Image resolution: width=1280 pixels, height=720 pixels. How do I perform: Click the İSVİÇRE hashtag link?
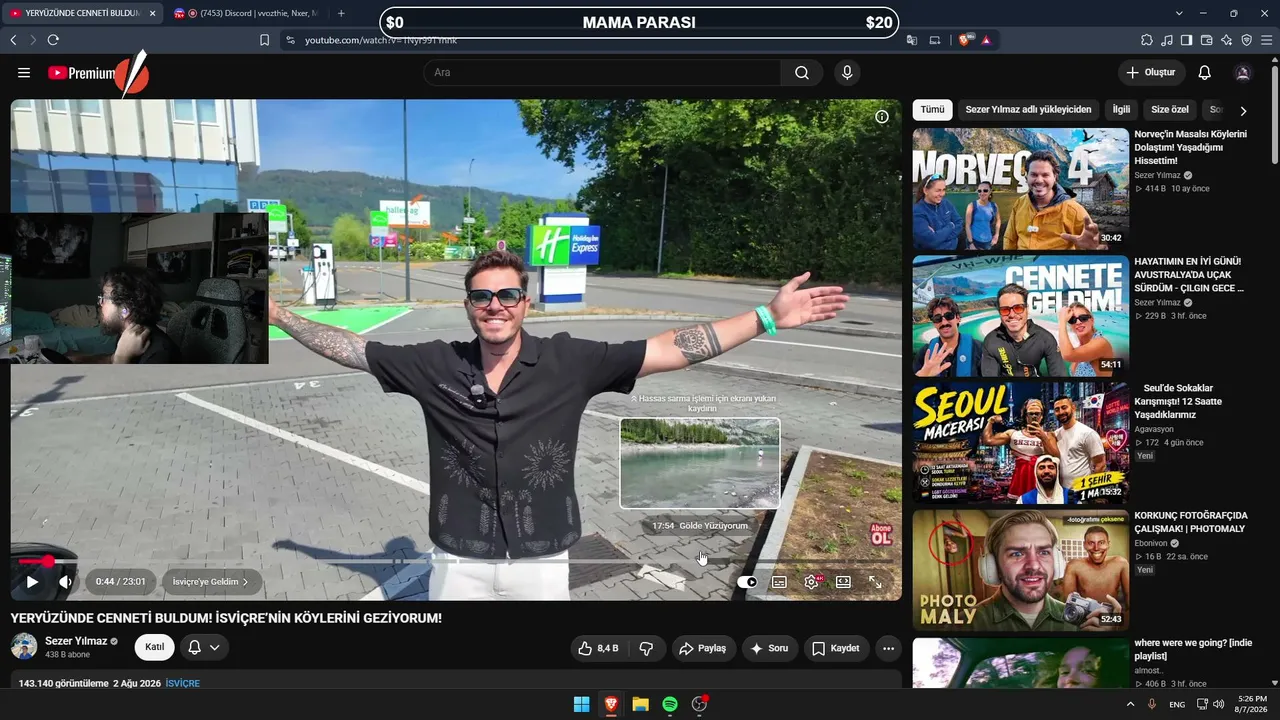(x=183, y=683)
